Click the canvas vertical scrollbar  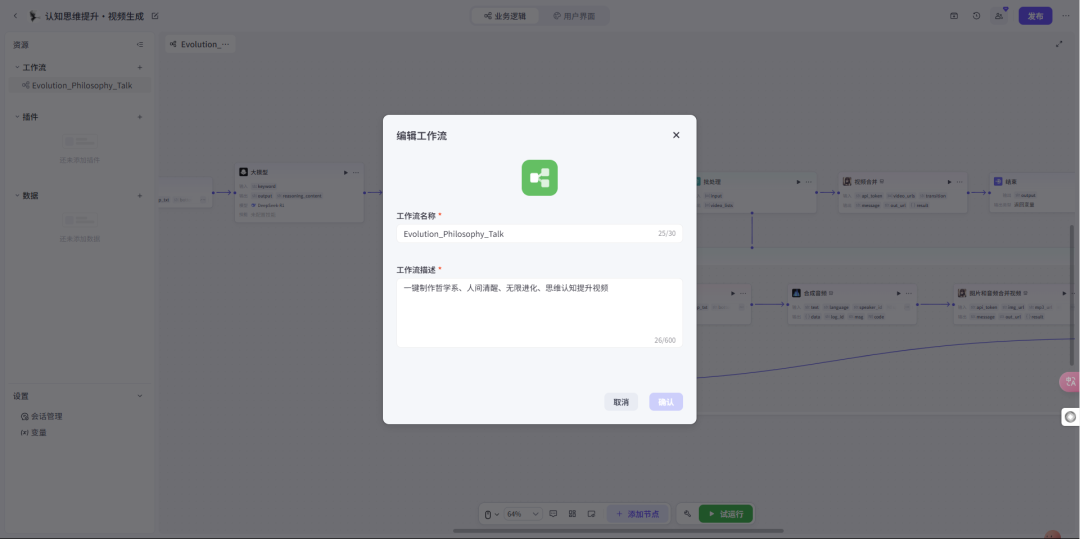click(1071, 295)
